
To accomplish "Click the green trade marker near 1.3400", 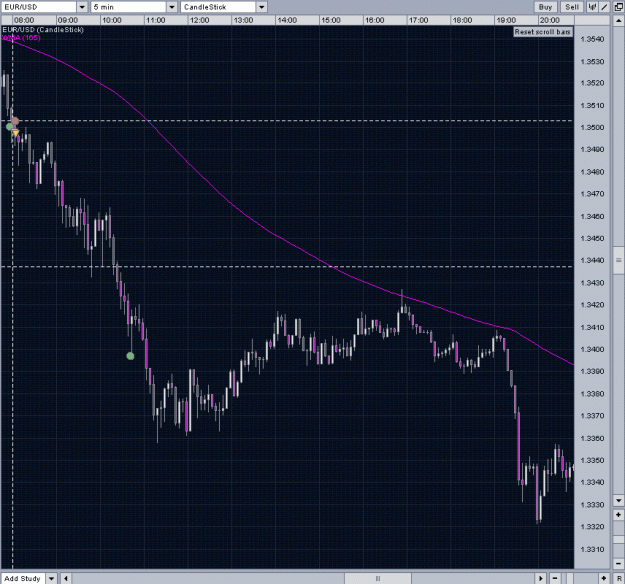I will tap(130, 356).
